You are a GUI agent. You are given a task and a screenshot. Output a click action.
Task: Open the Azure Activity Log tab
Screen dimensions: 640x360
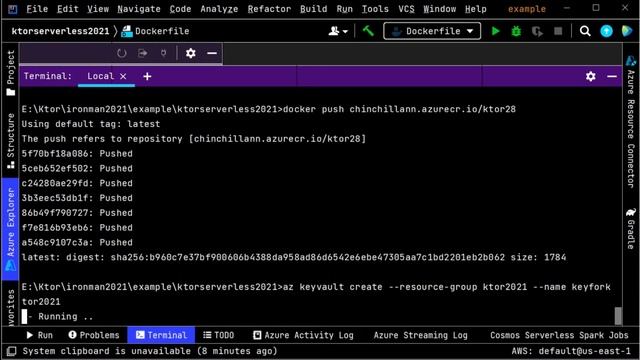tap(303, 335)
